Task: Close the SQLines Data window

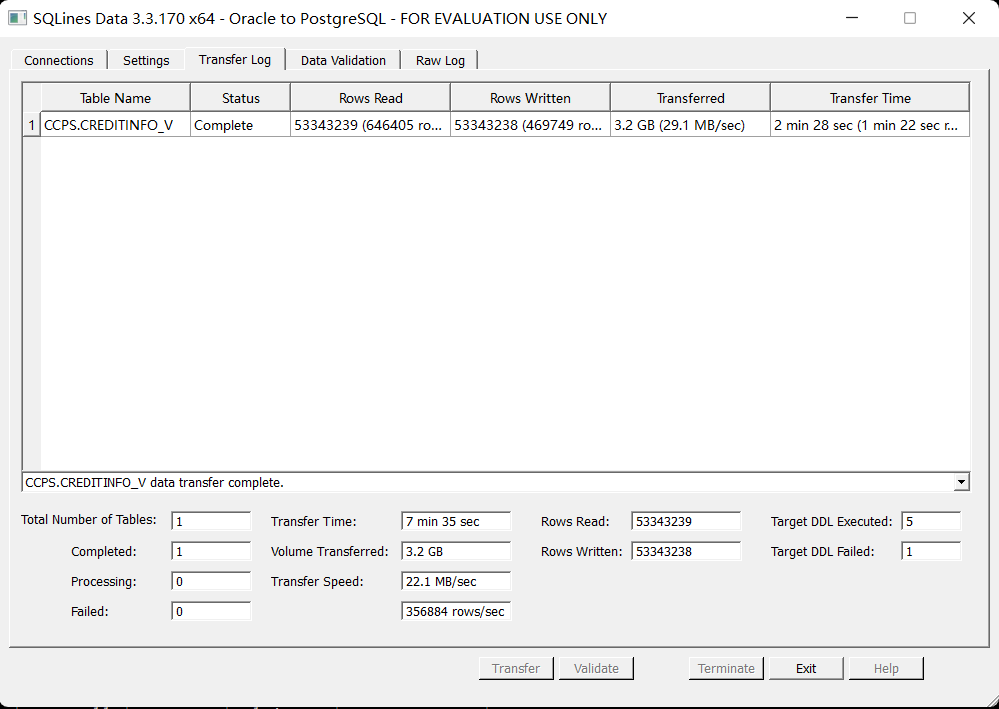Action: pos(968,18)
